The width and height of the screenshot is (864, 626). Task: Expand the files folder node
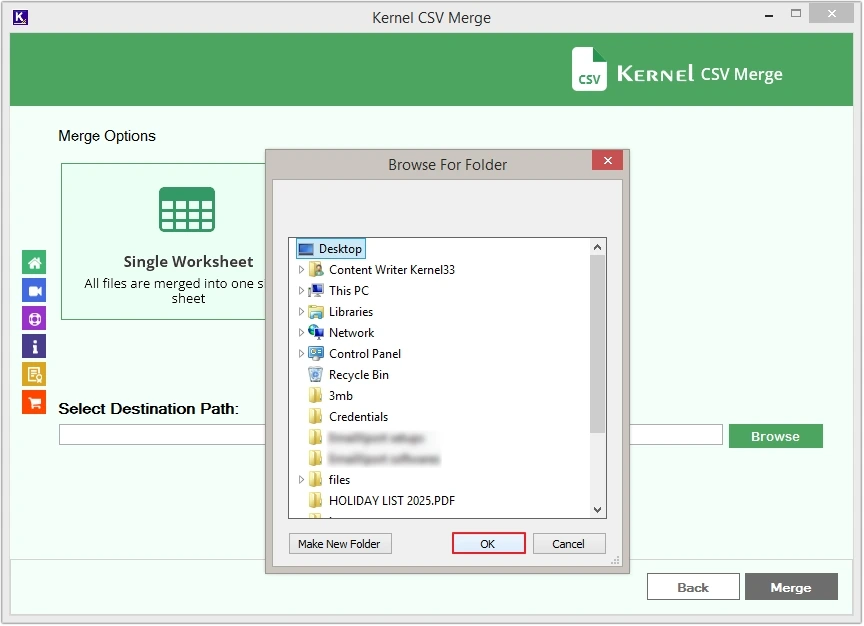point(301,480)
